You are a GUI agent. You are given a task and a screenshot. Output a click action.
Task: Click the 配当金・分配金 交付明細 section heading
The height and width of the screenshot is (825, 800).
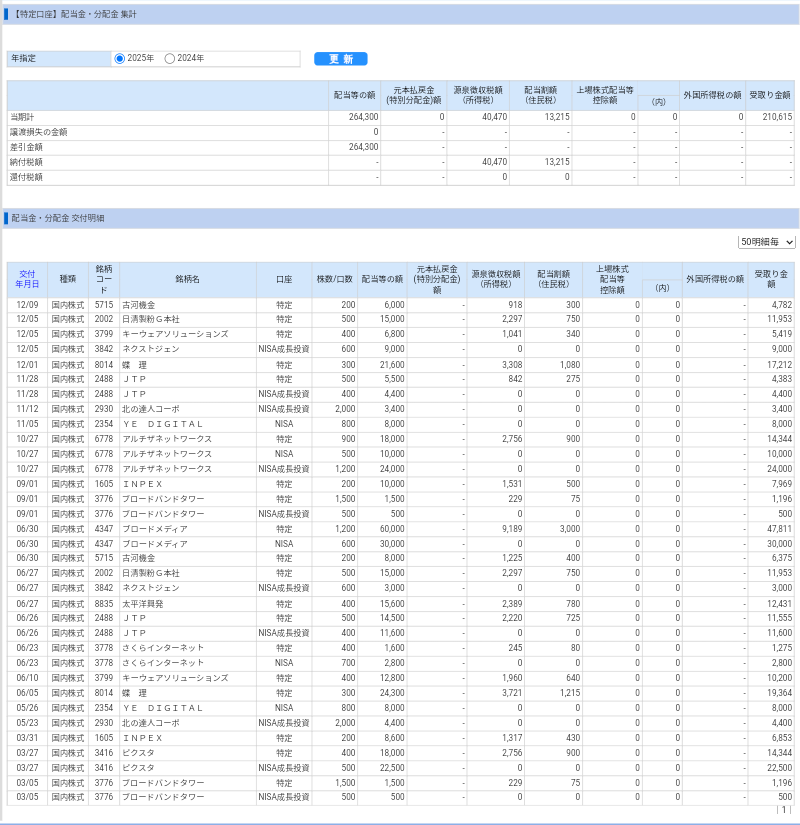[57, 218]
